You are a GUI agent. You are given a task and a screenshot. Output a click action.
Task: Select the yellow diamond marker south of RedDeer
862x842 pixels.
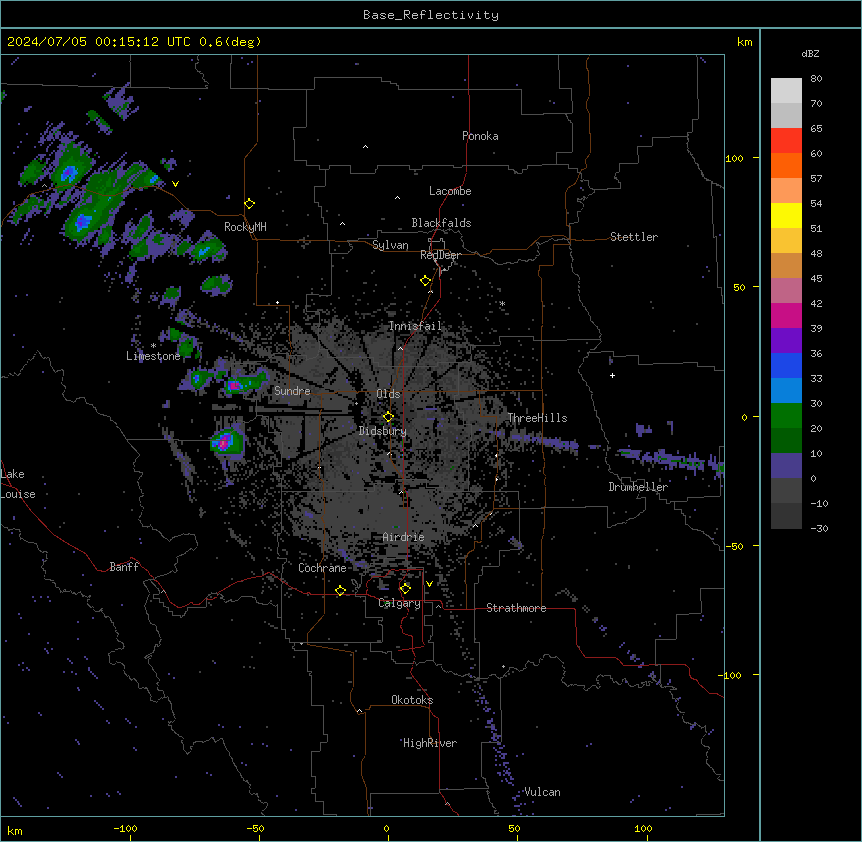425,281
